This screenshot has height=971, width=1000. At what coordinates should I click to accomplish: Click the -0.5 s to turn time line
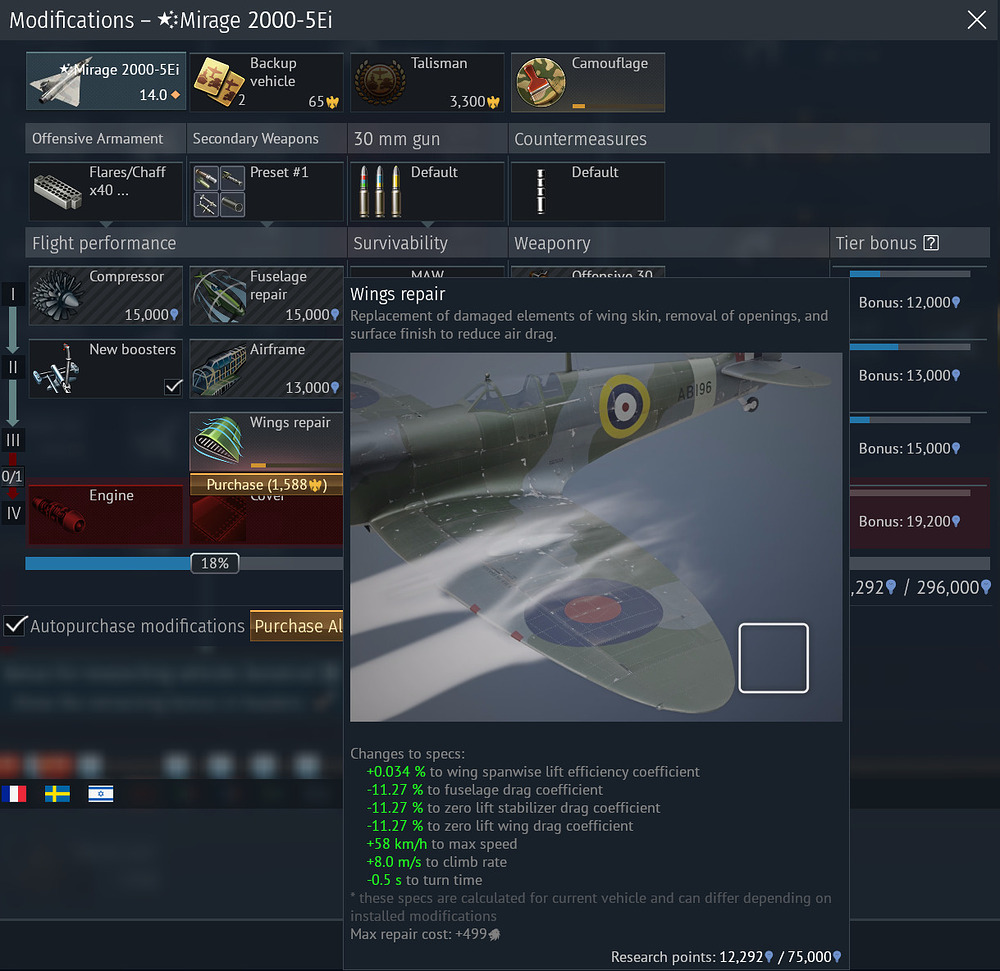424,879
